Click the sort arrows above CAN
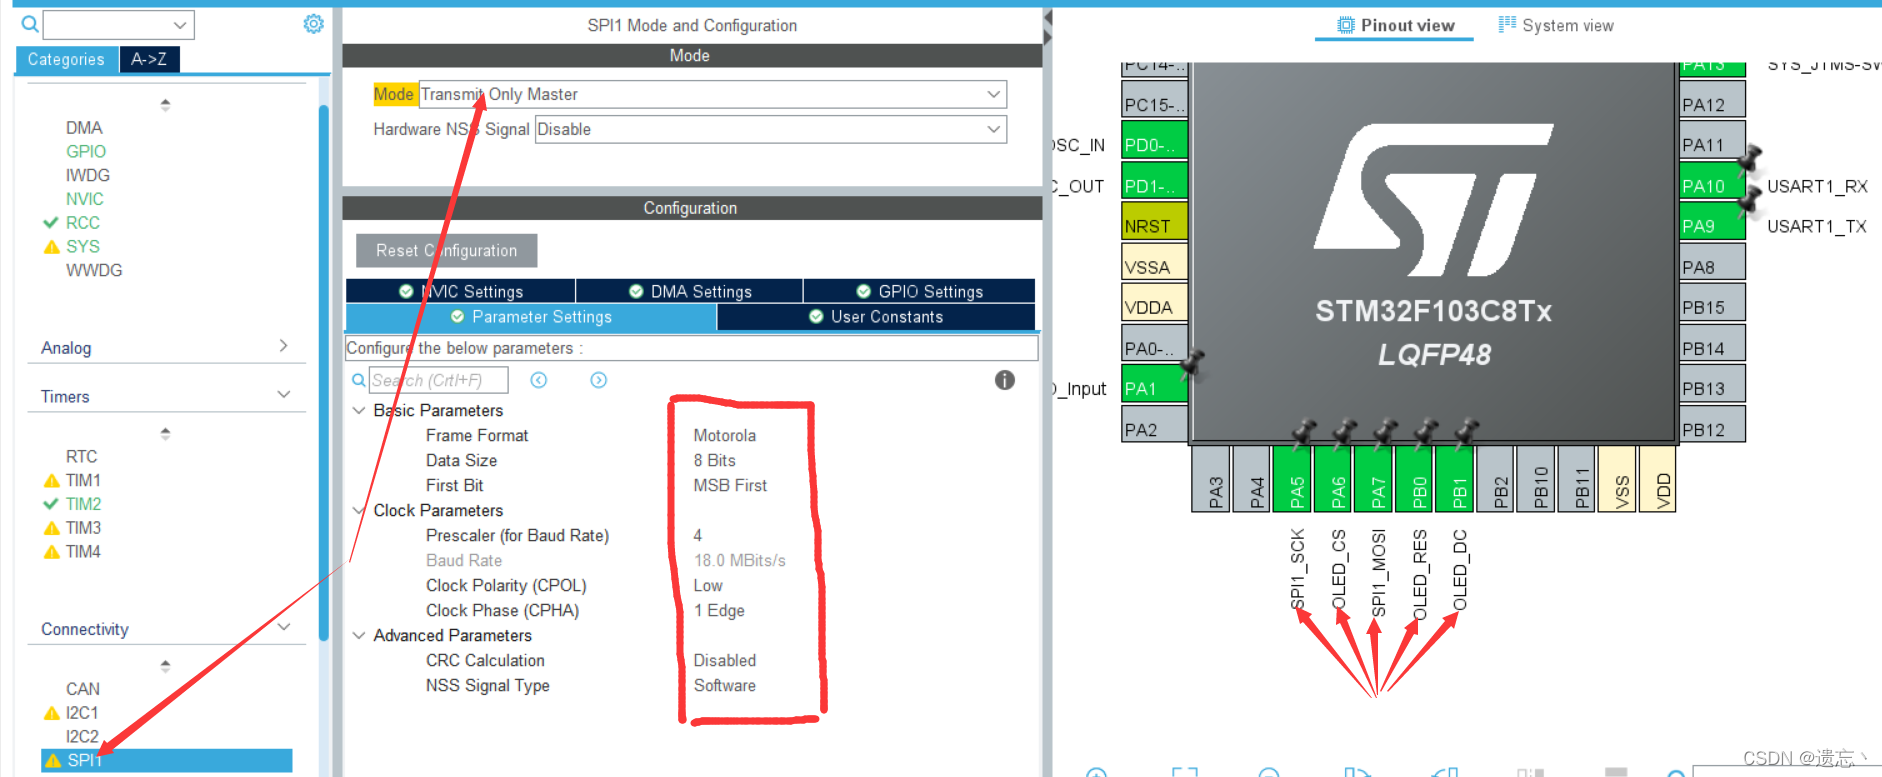Image resolution: width=1882 pixels, height=777 pixels. click(165, 665)
